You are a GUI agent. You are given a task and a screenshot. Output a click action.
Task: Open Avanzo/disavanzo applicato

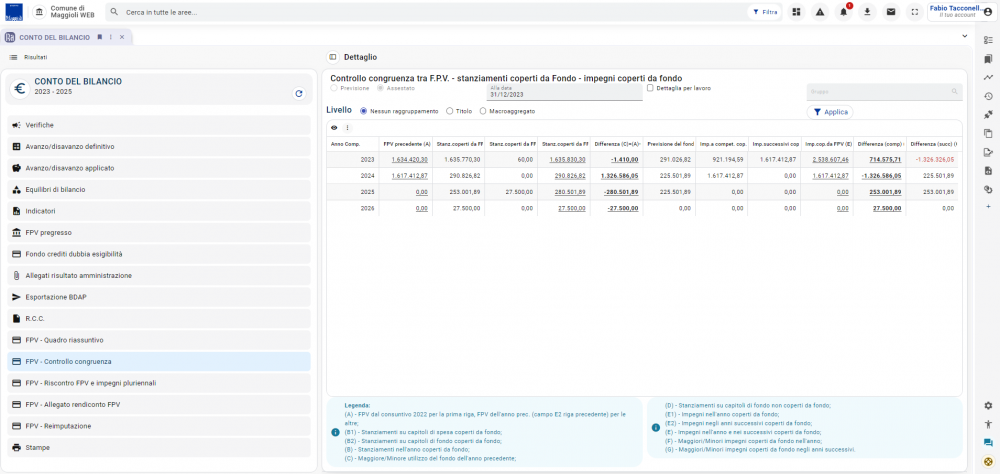pyautogui.click(x=159, y=168)
